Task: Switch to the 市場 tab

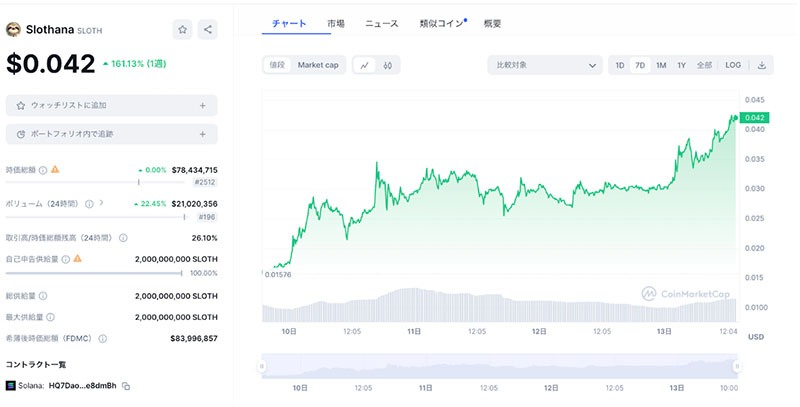Action: point(336,23)
